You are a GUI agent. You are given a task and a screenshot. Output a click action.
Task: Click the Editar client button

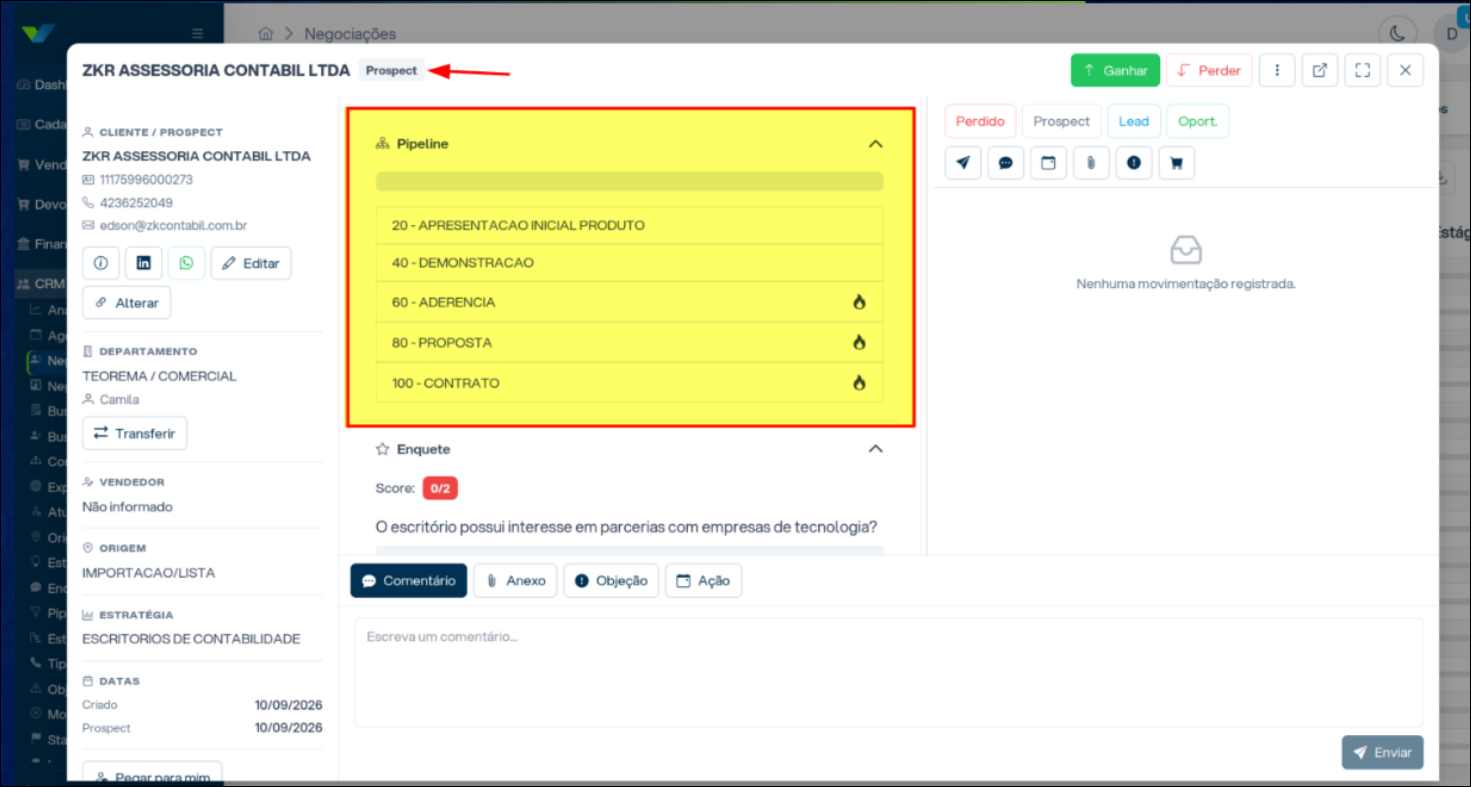click(x=251, y=263)
